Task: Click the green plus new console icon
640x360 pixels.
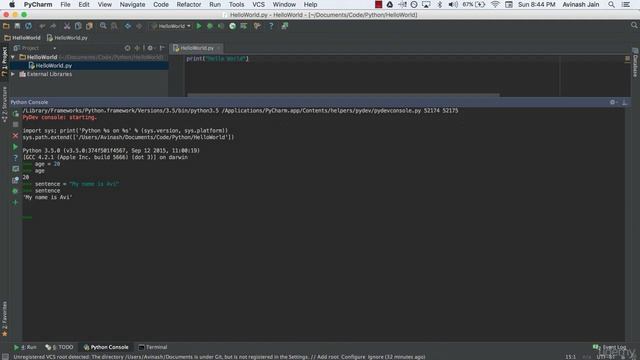Action: (16, 202)
